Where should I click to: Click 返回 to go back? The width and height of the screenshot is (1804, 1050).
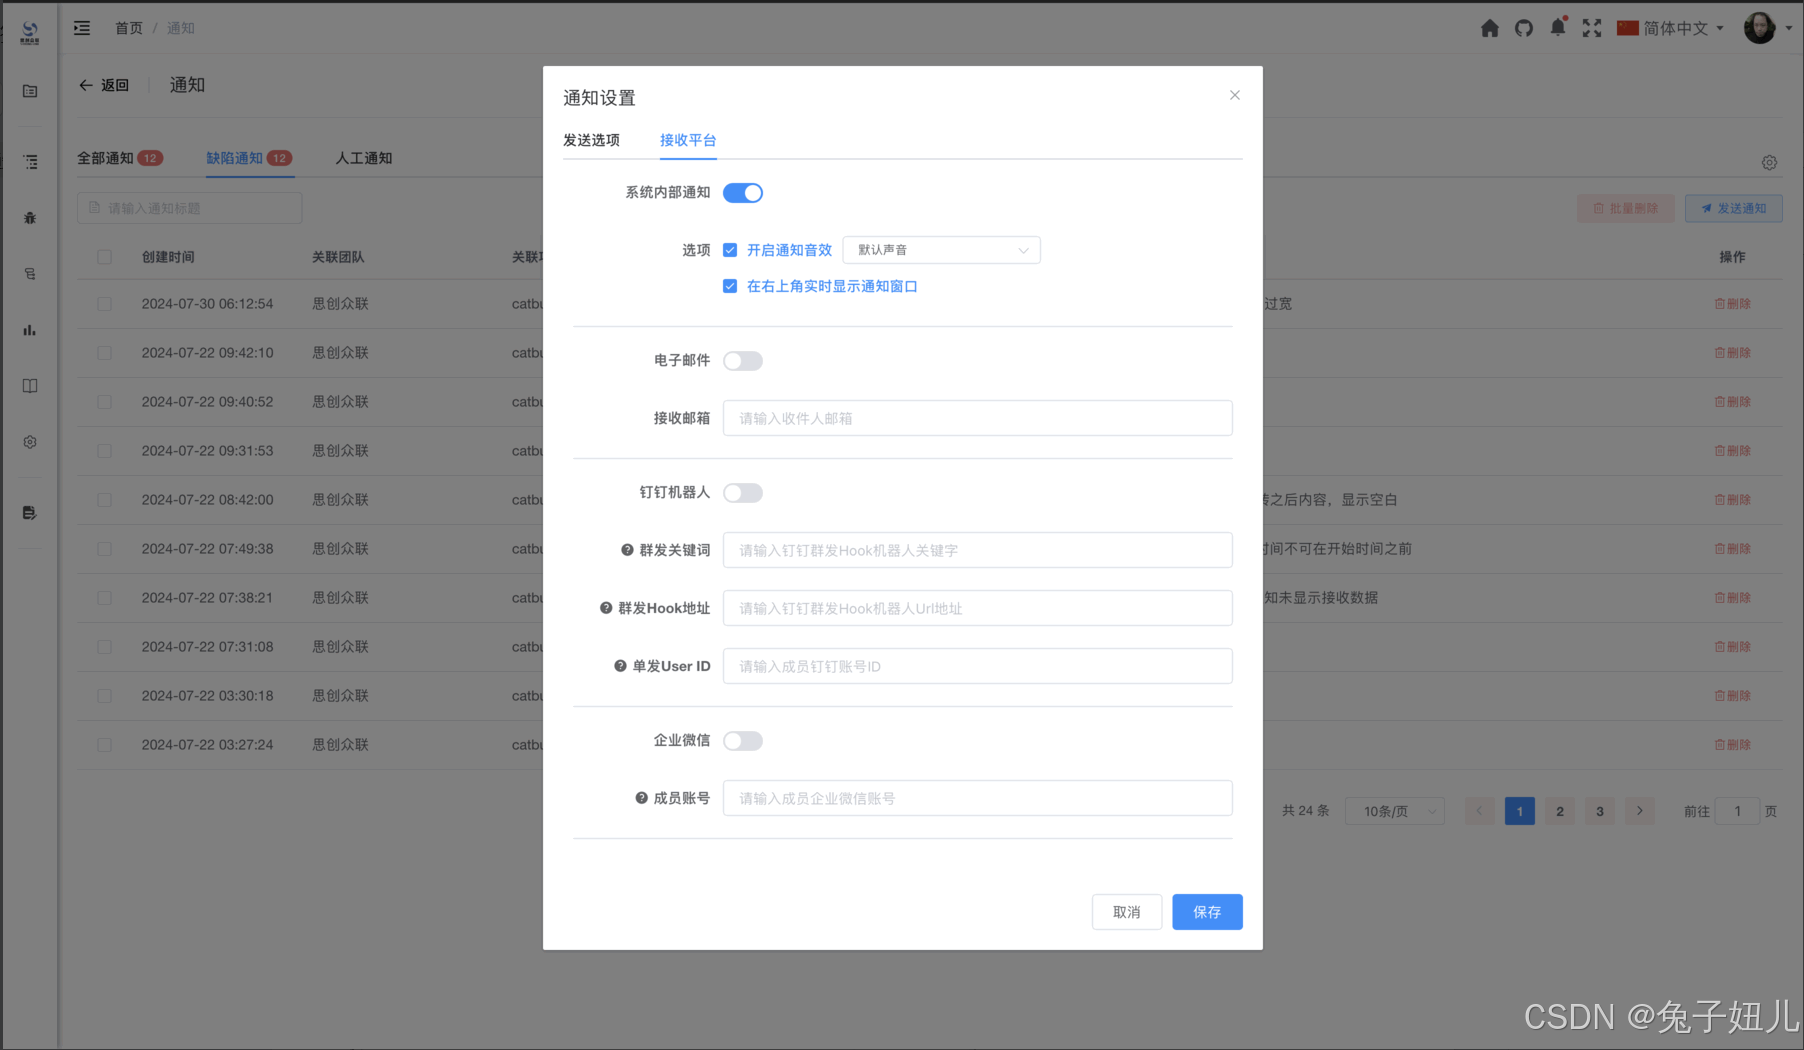(104, 85)
